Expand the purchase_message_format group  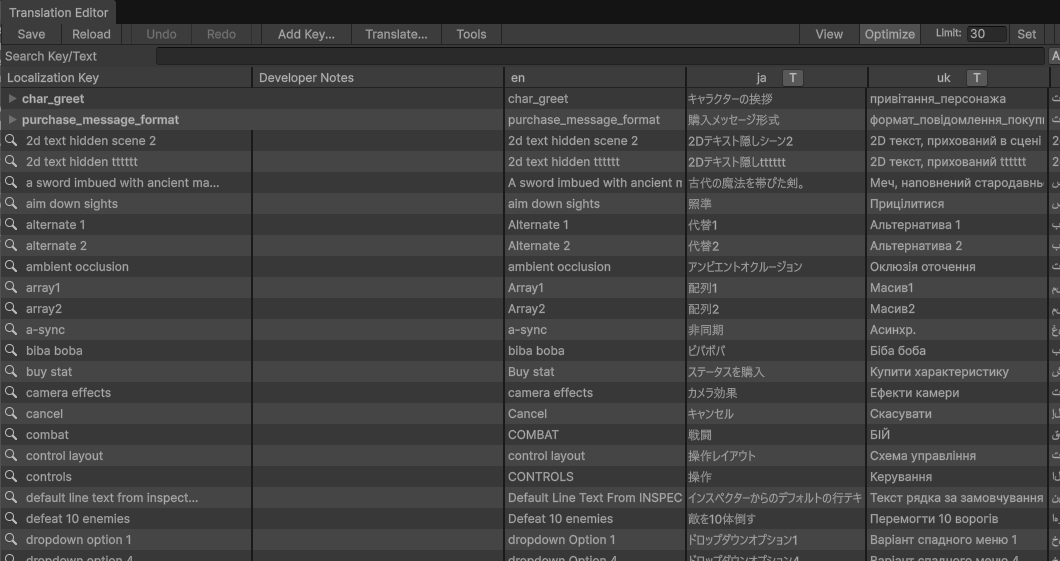click(12, 120)
